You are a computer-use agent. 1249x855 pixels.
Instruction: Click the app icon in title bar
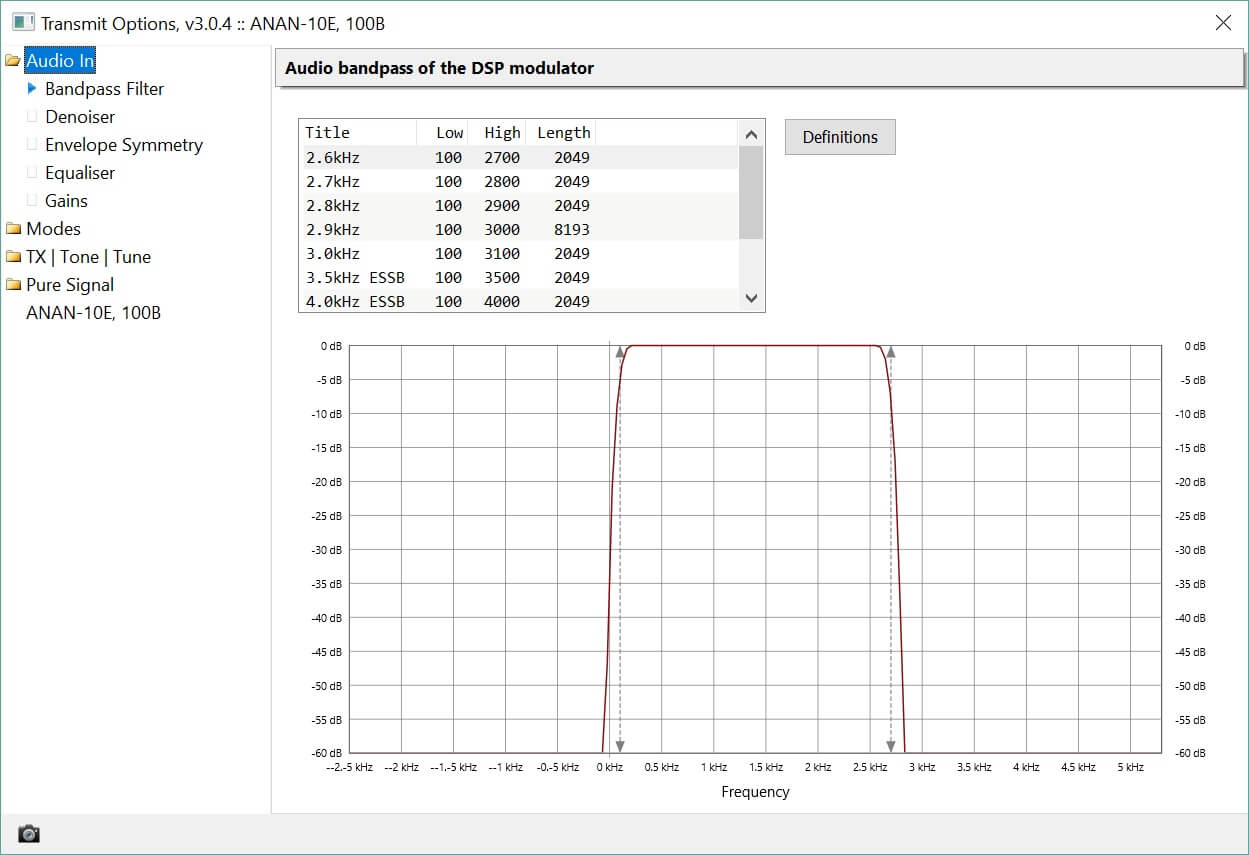click(x=23, y=22)
